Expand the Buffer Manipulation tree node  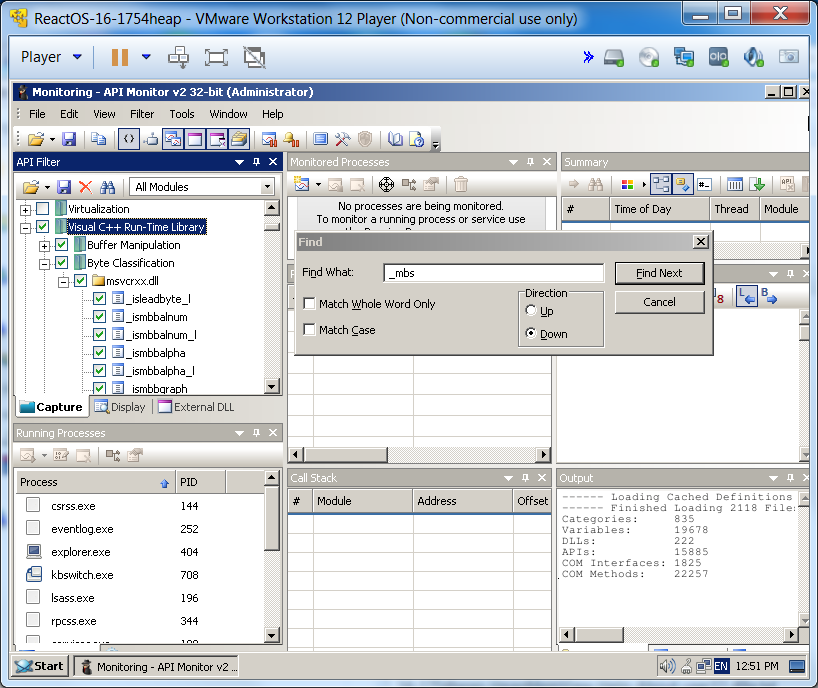tap(44, 245)
